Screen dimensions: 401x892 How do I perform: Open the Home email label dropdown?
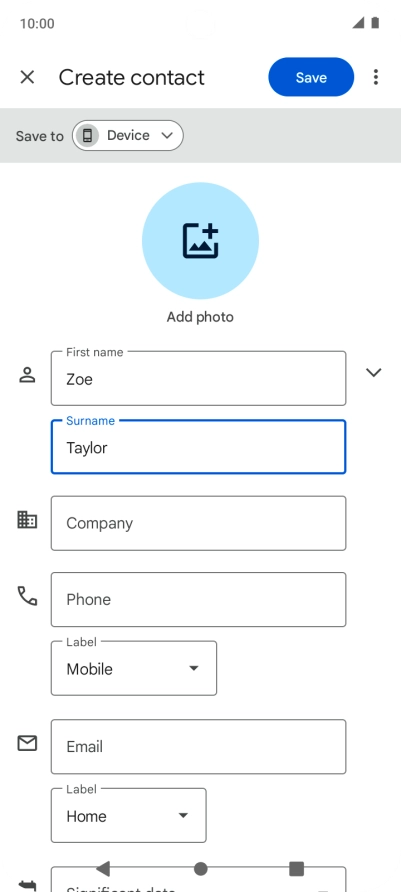click(x=129, y=816)
